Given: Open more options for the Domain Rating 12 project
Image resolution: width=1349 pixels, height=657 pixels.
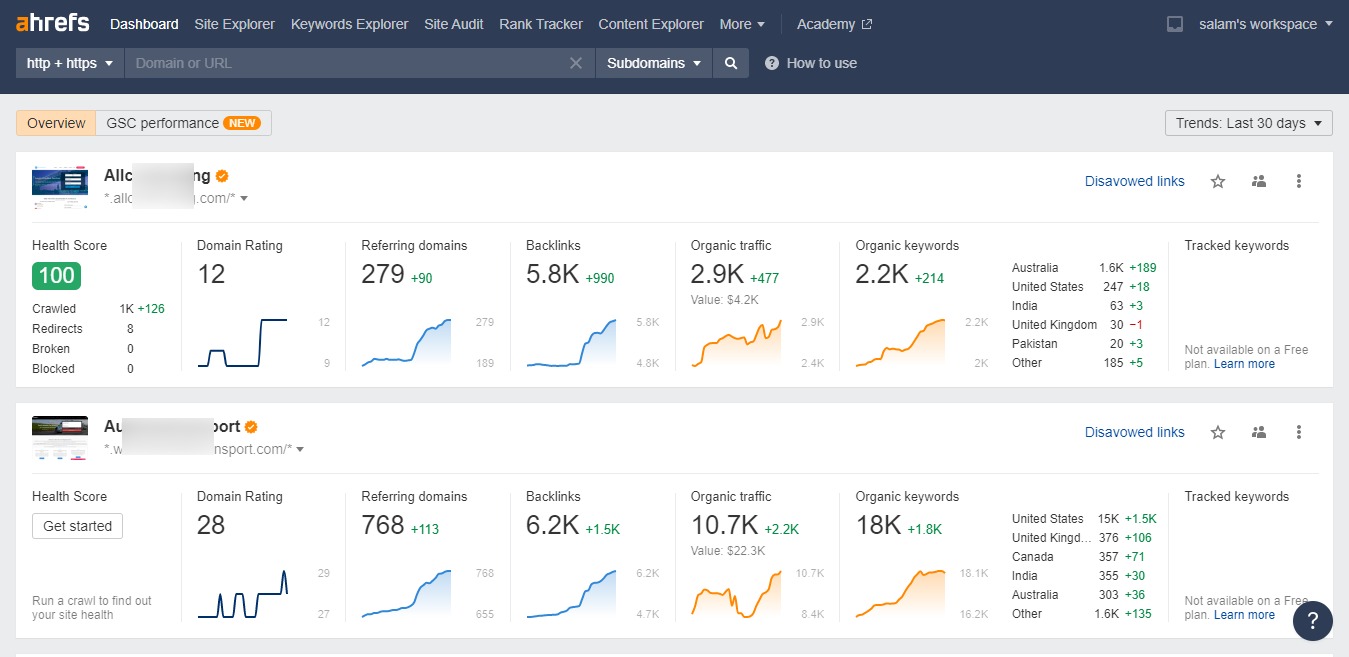Looking at the screenshot, I should tap(1299, 181).
